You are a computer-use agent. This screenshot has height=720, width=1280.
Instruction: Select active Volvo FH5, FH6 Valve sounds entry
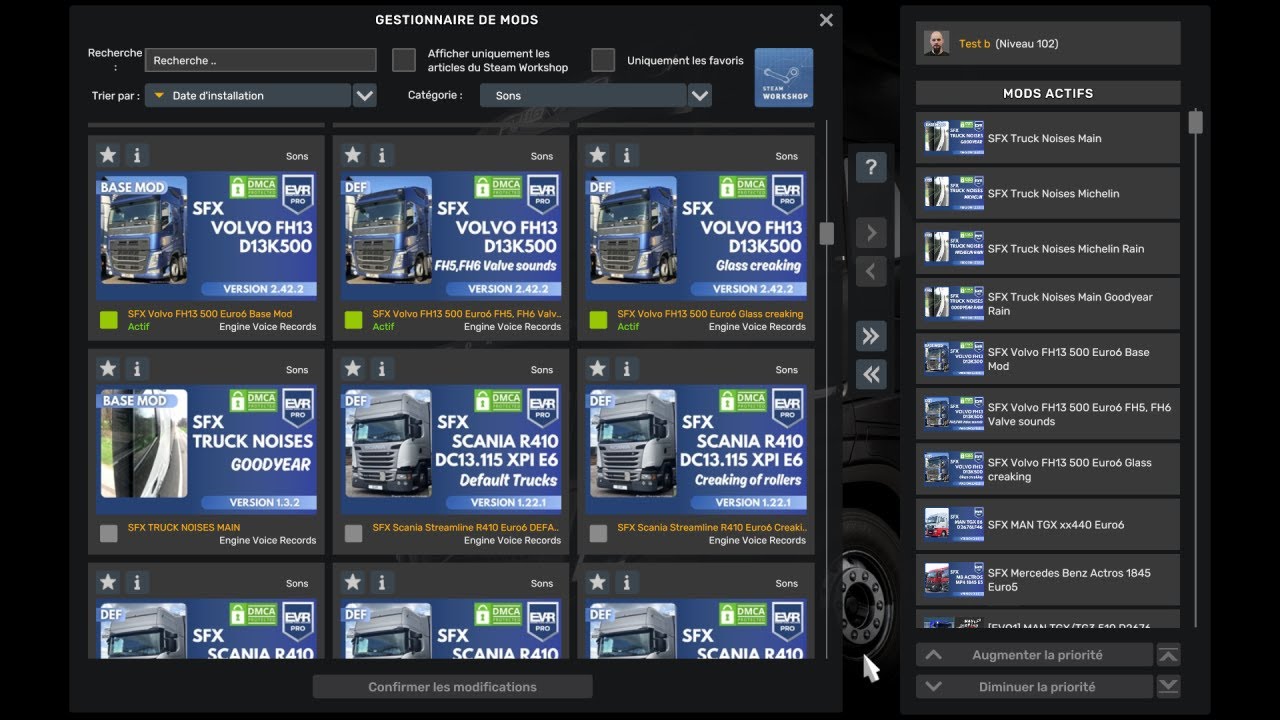tap(1048, 414)
